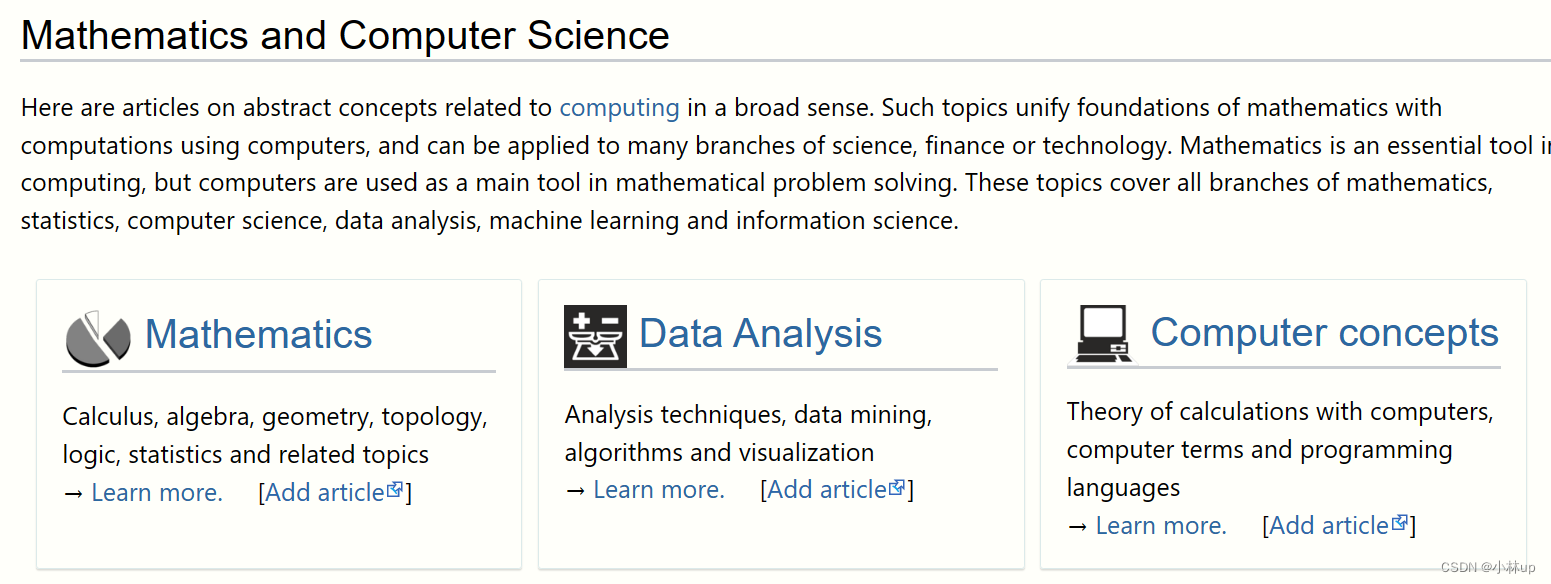The width and height of the screenshot is (1551, 584).
Task: Click the computer icon beside Computer concepts
Action: tap(1103, 333)
